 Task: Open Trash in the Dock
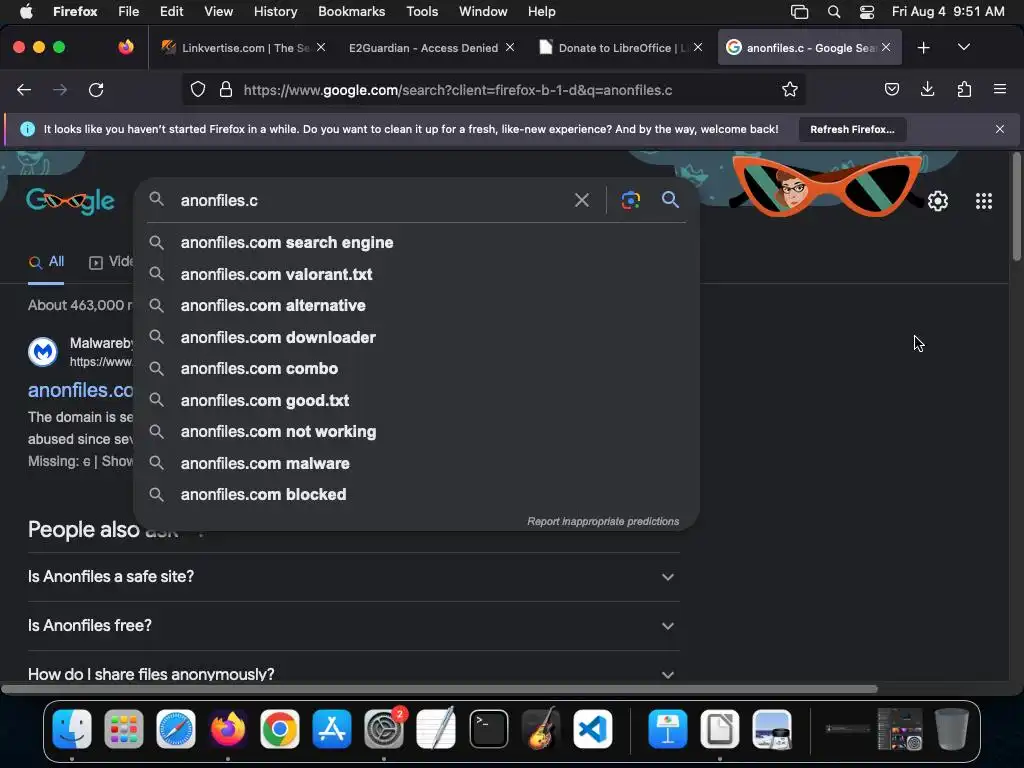952,729
